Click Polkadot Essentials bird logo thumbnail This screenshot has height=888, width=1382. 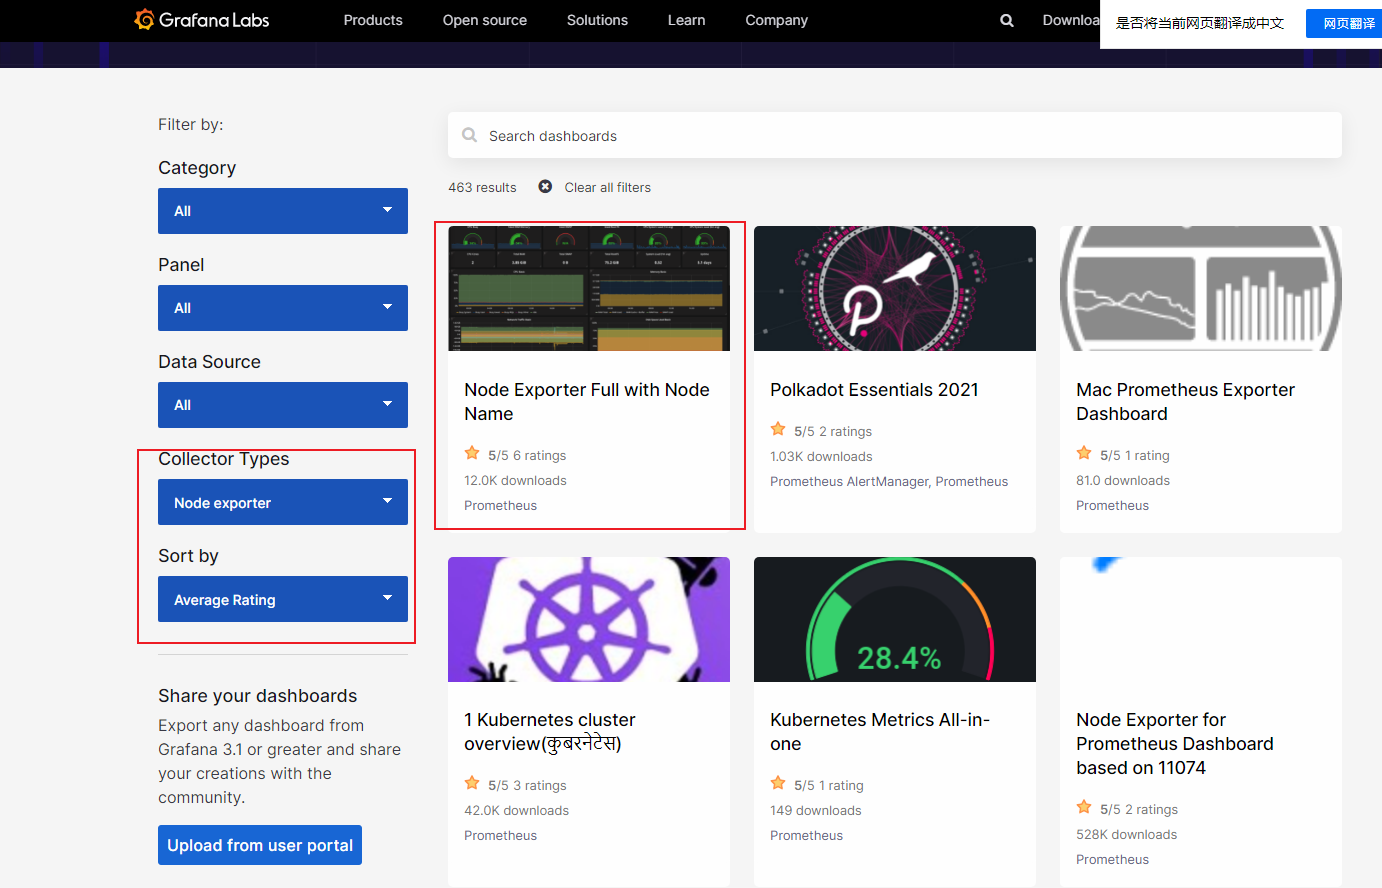coord(895,288)
